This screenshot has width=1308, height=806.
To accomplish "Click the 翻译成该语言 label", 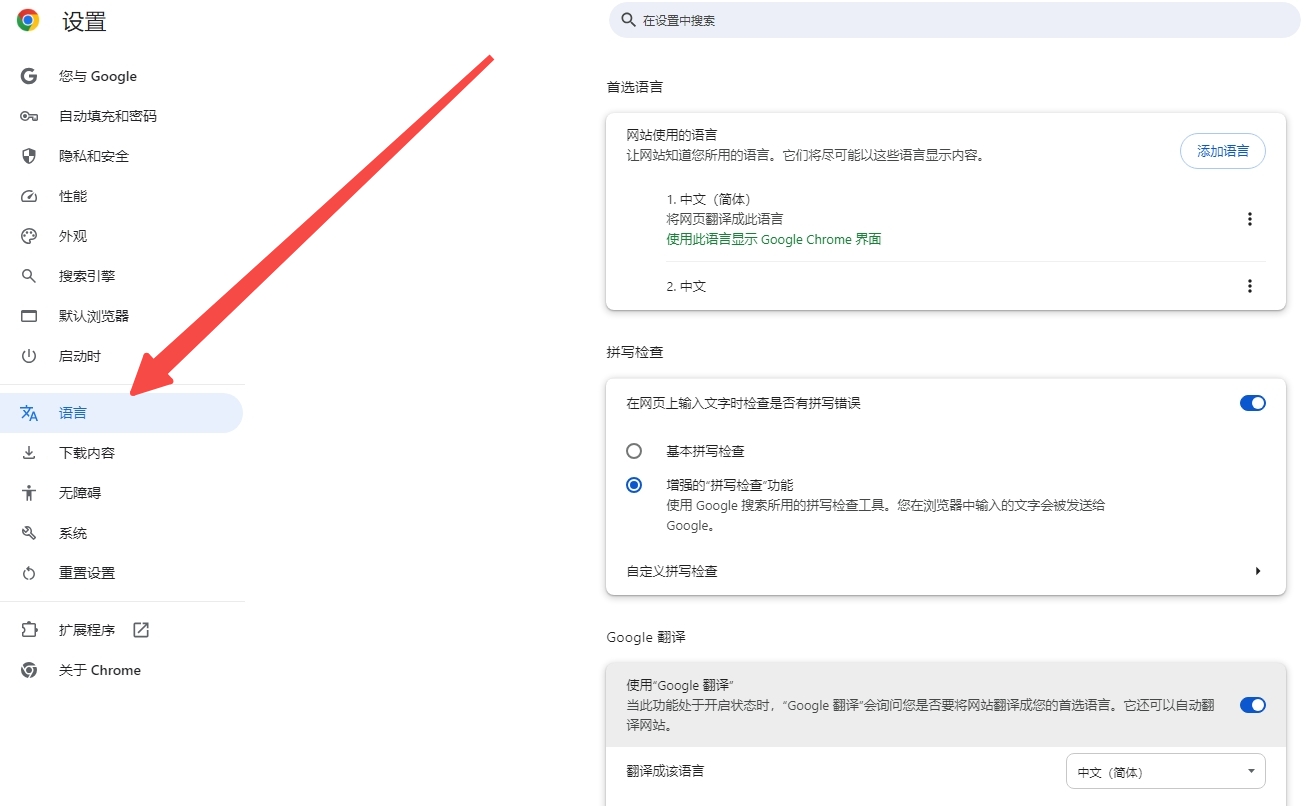I will click(x=665, y=771).
